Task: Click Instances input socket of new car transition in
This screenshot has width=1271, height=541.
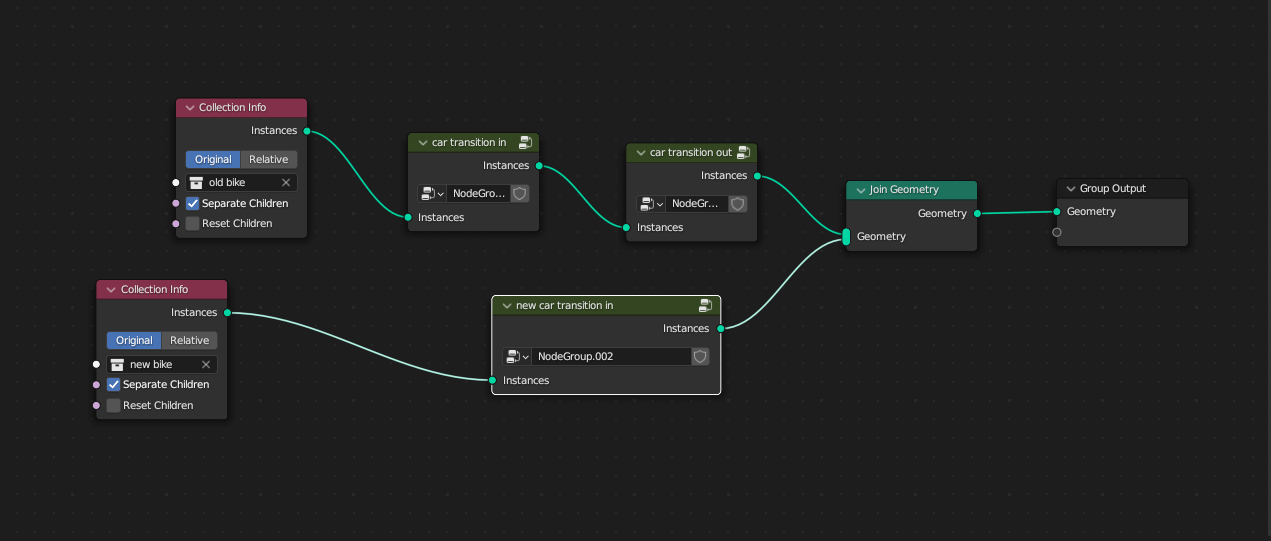Action: pyautogui.click(x=492, y=381)
